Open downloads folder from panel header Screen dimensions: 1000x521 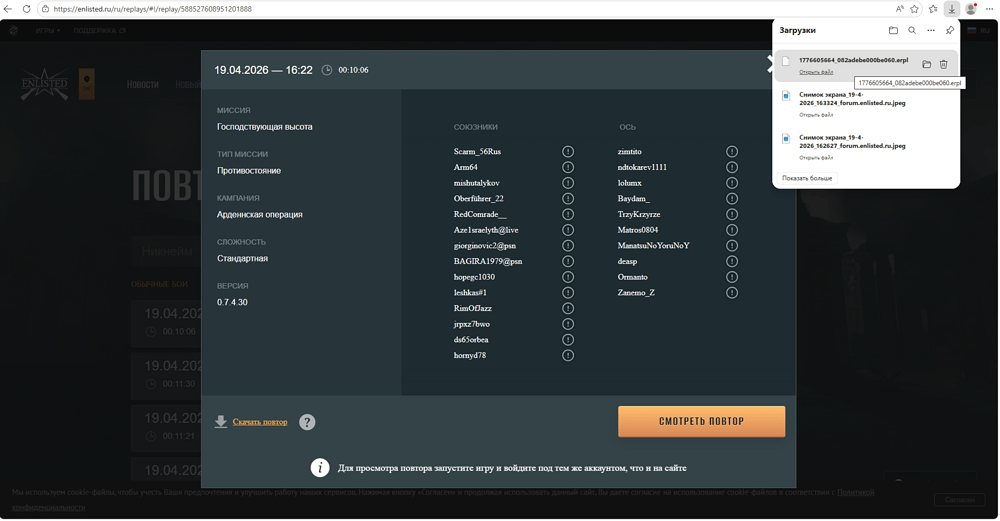click(x=893, y=31)
